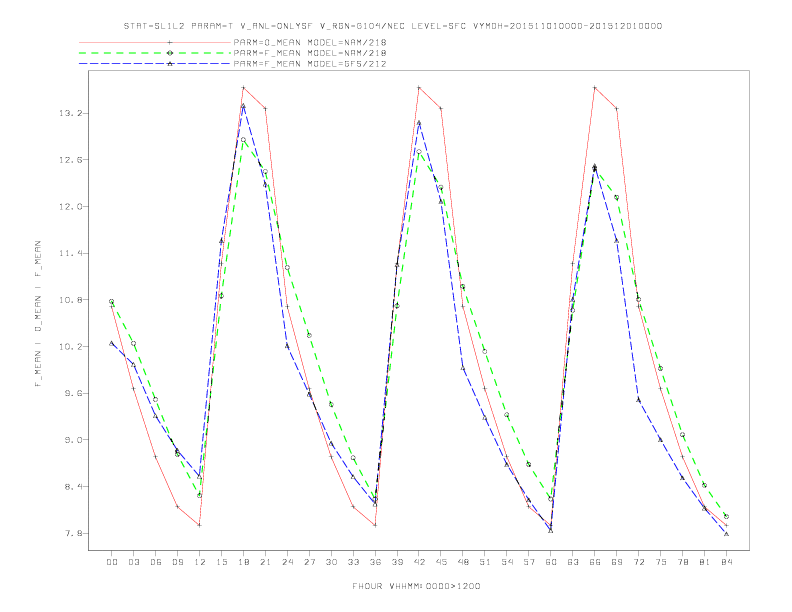Click y-axis tick label 9.0
Screen dimensions: 792x612
[72, 440]
